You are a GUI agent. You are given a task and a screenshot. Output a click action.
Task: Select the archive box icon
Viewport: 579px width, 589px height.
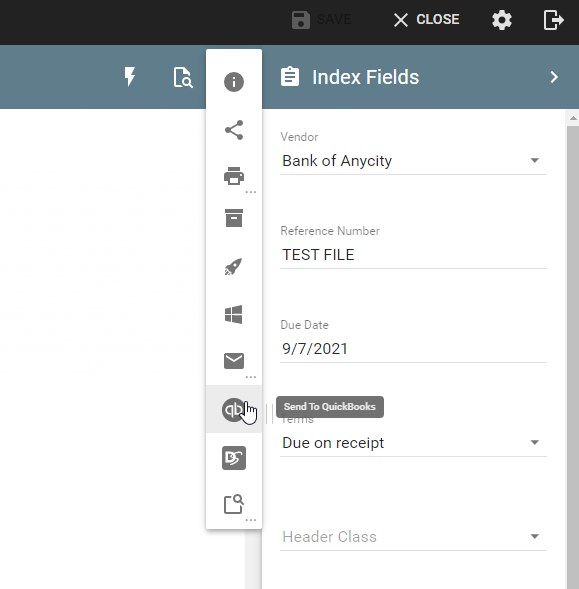[x=234, y=218]
